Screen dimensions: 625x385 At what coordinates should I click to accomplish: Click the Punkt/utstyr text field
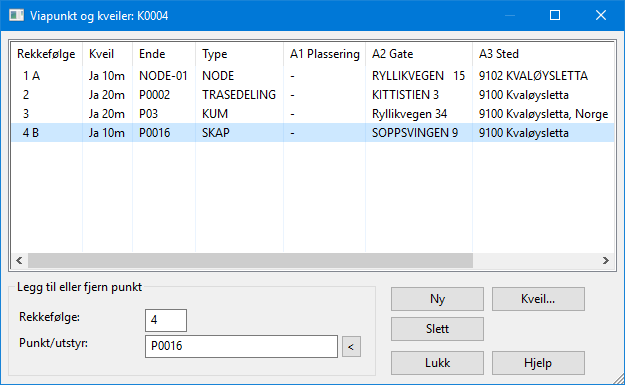(242, 346)
